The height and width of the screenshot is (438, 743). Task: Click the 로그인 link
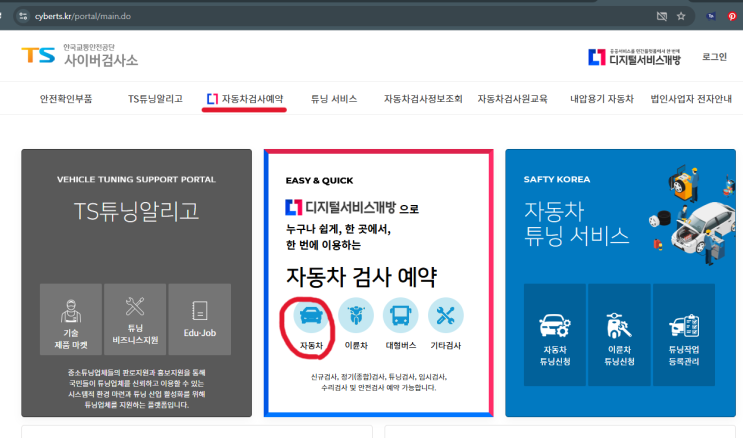[x=714, y=57]
